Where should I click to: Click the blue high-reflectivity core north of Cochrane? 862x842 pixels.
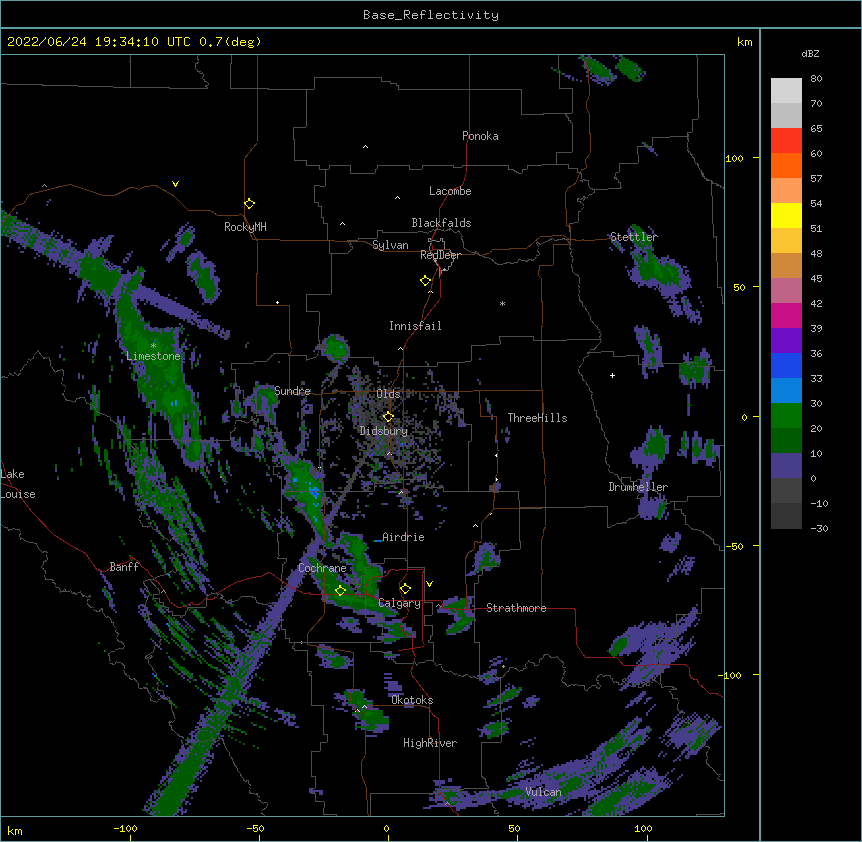[x=314, y=491]
